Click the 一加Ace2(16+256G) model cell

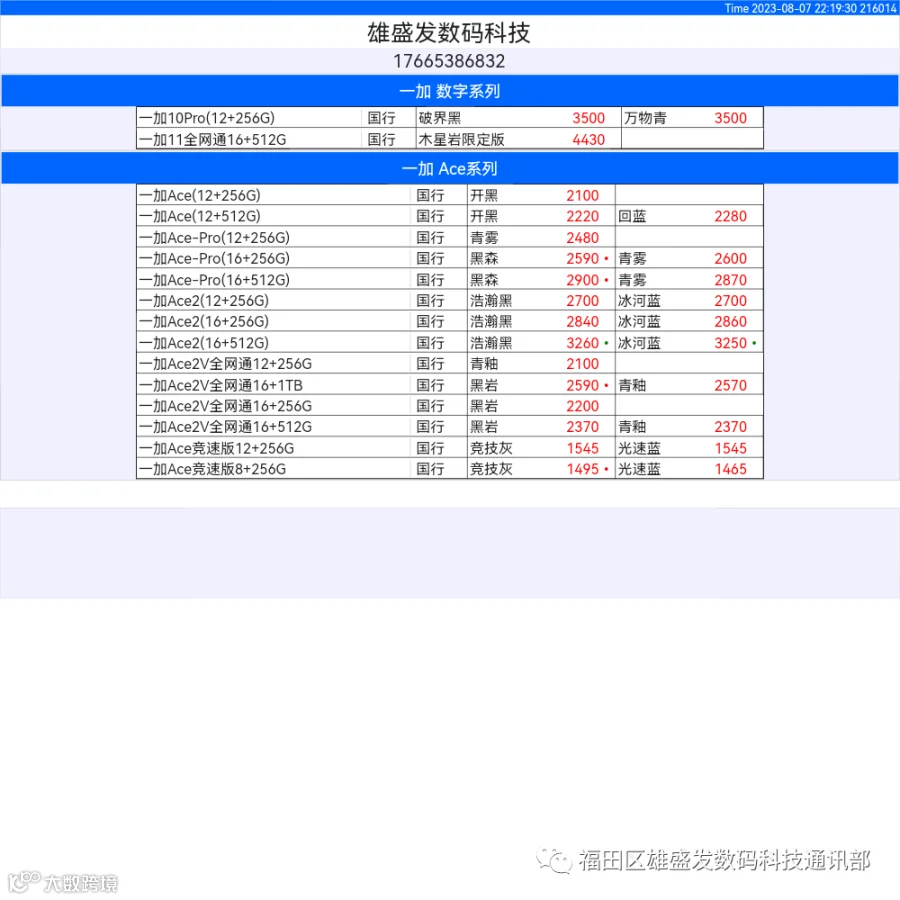pyautogui.click(x=273, y=321)
